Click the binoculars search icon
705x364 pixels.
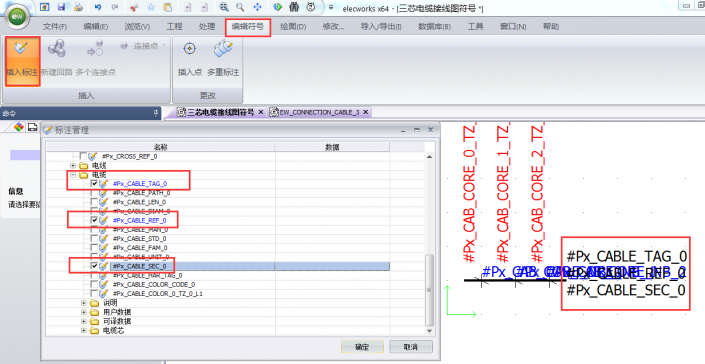pos(294,7)
